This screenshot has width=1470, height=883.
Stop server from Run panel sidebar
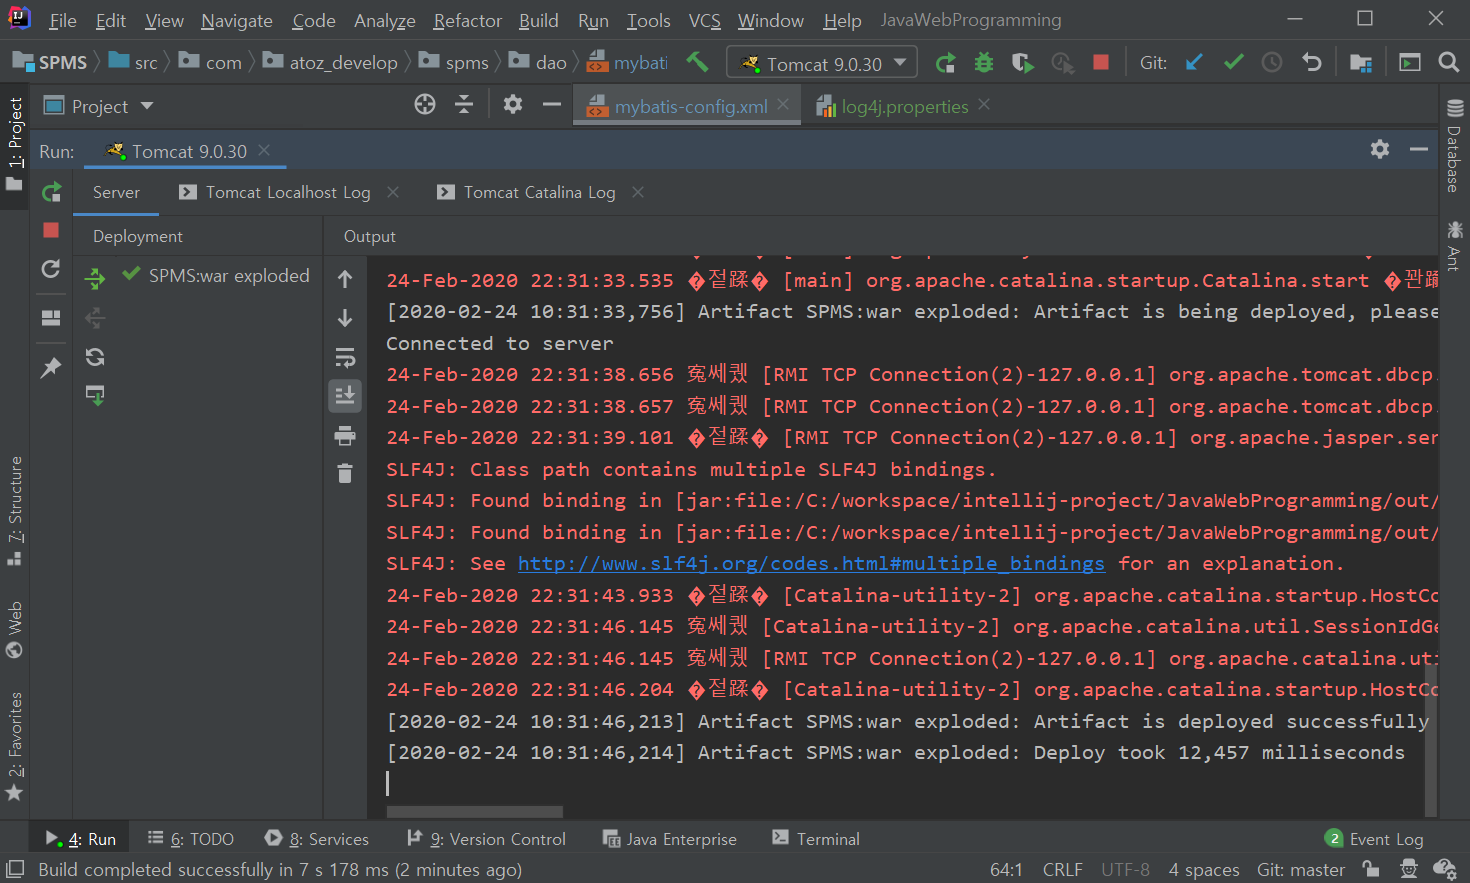tap(51, 230)
